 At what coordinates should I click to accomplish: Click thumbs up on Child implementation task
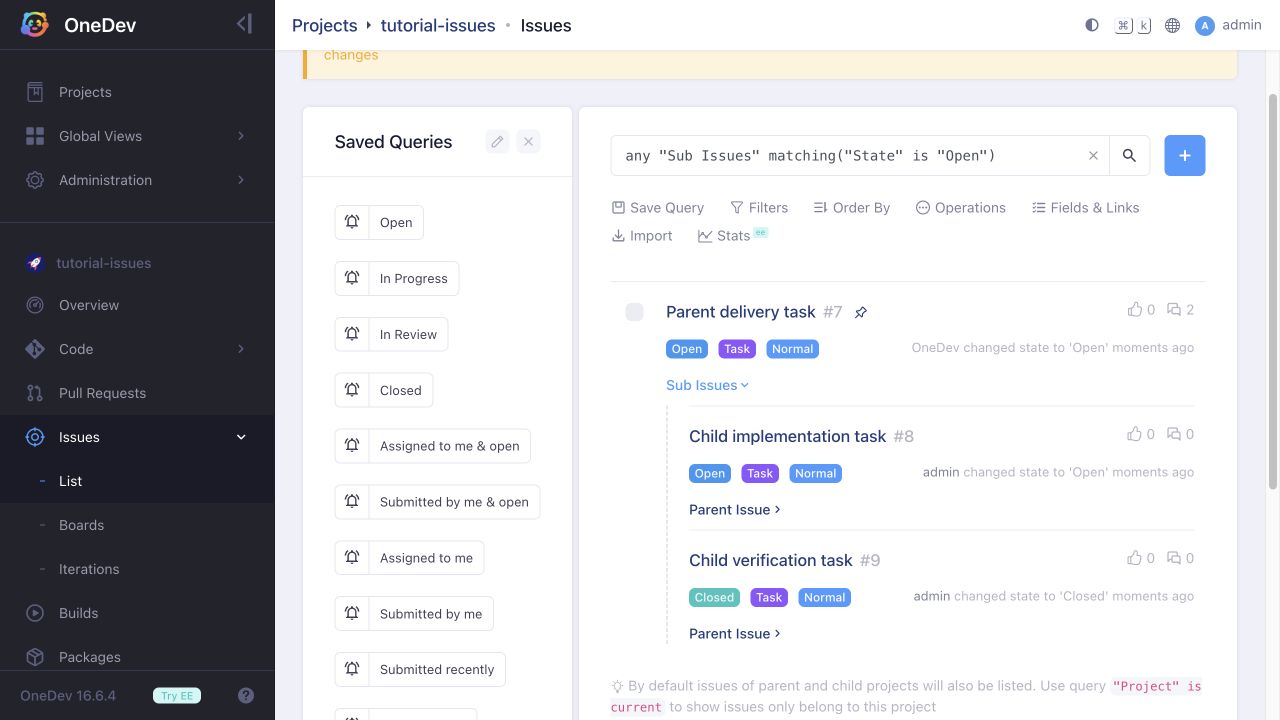(1134, 434)
